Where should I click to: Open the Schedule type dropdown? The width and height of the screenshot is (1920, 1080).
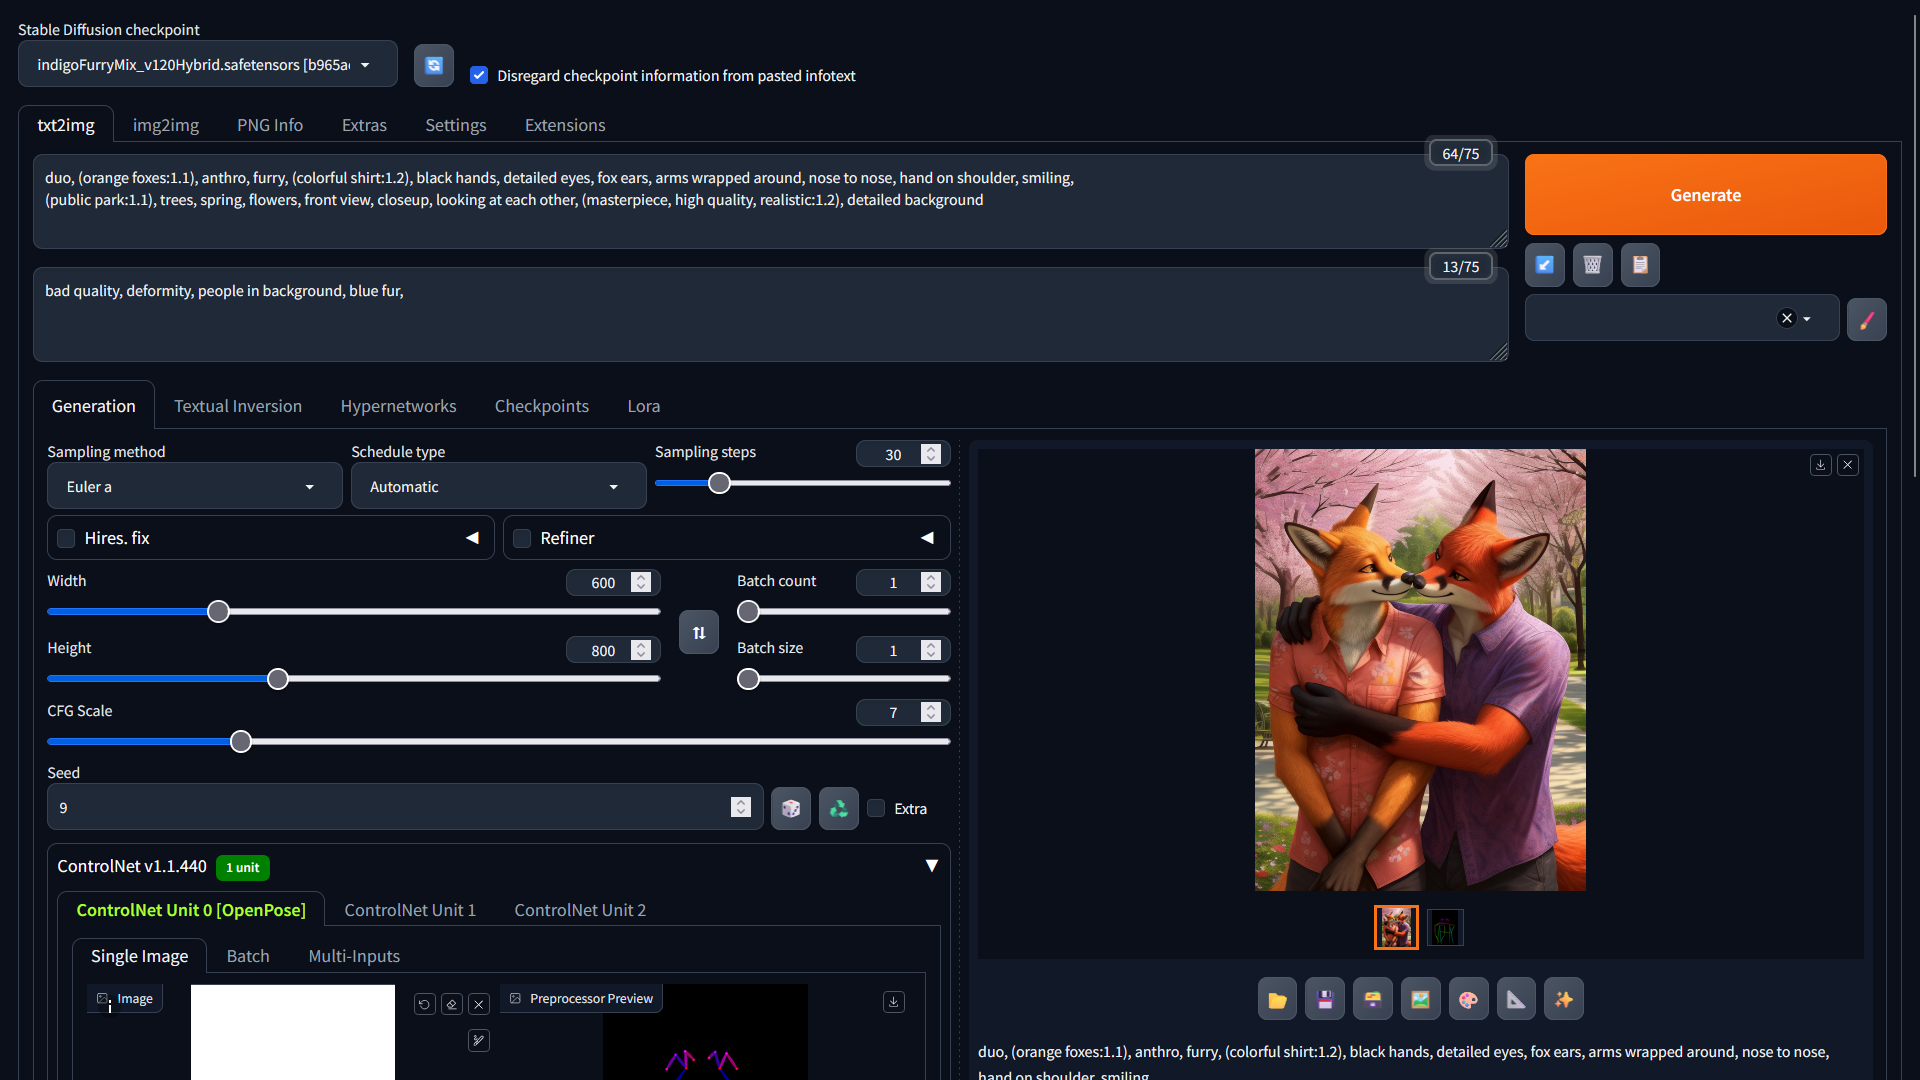[x=497, y=487]
